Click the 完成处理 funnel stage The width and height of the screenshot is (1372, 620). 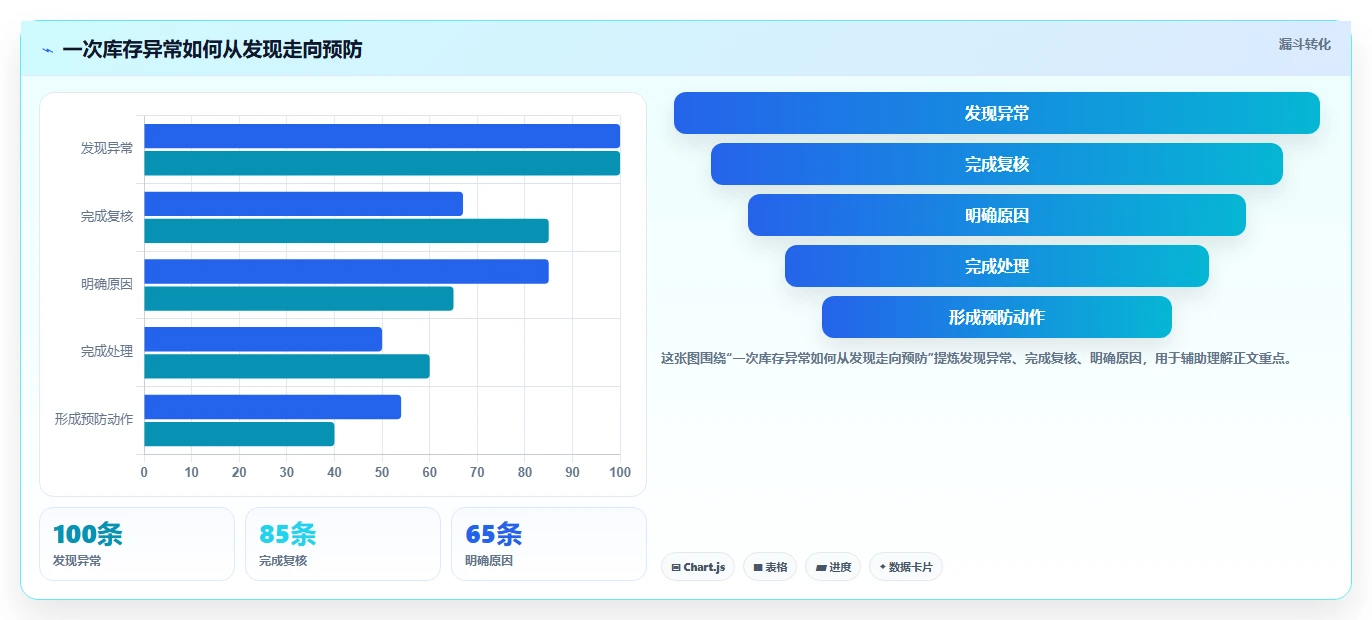(997, 266)
